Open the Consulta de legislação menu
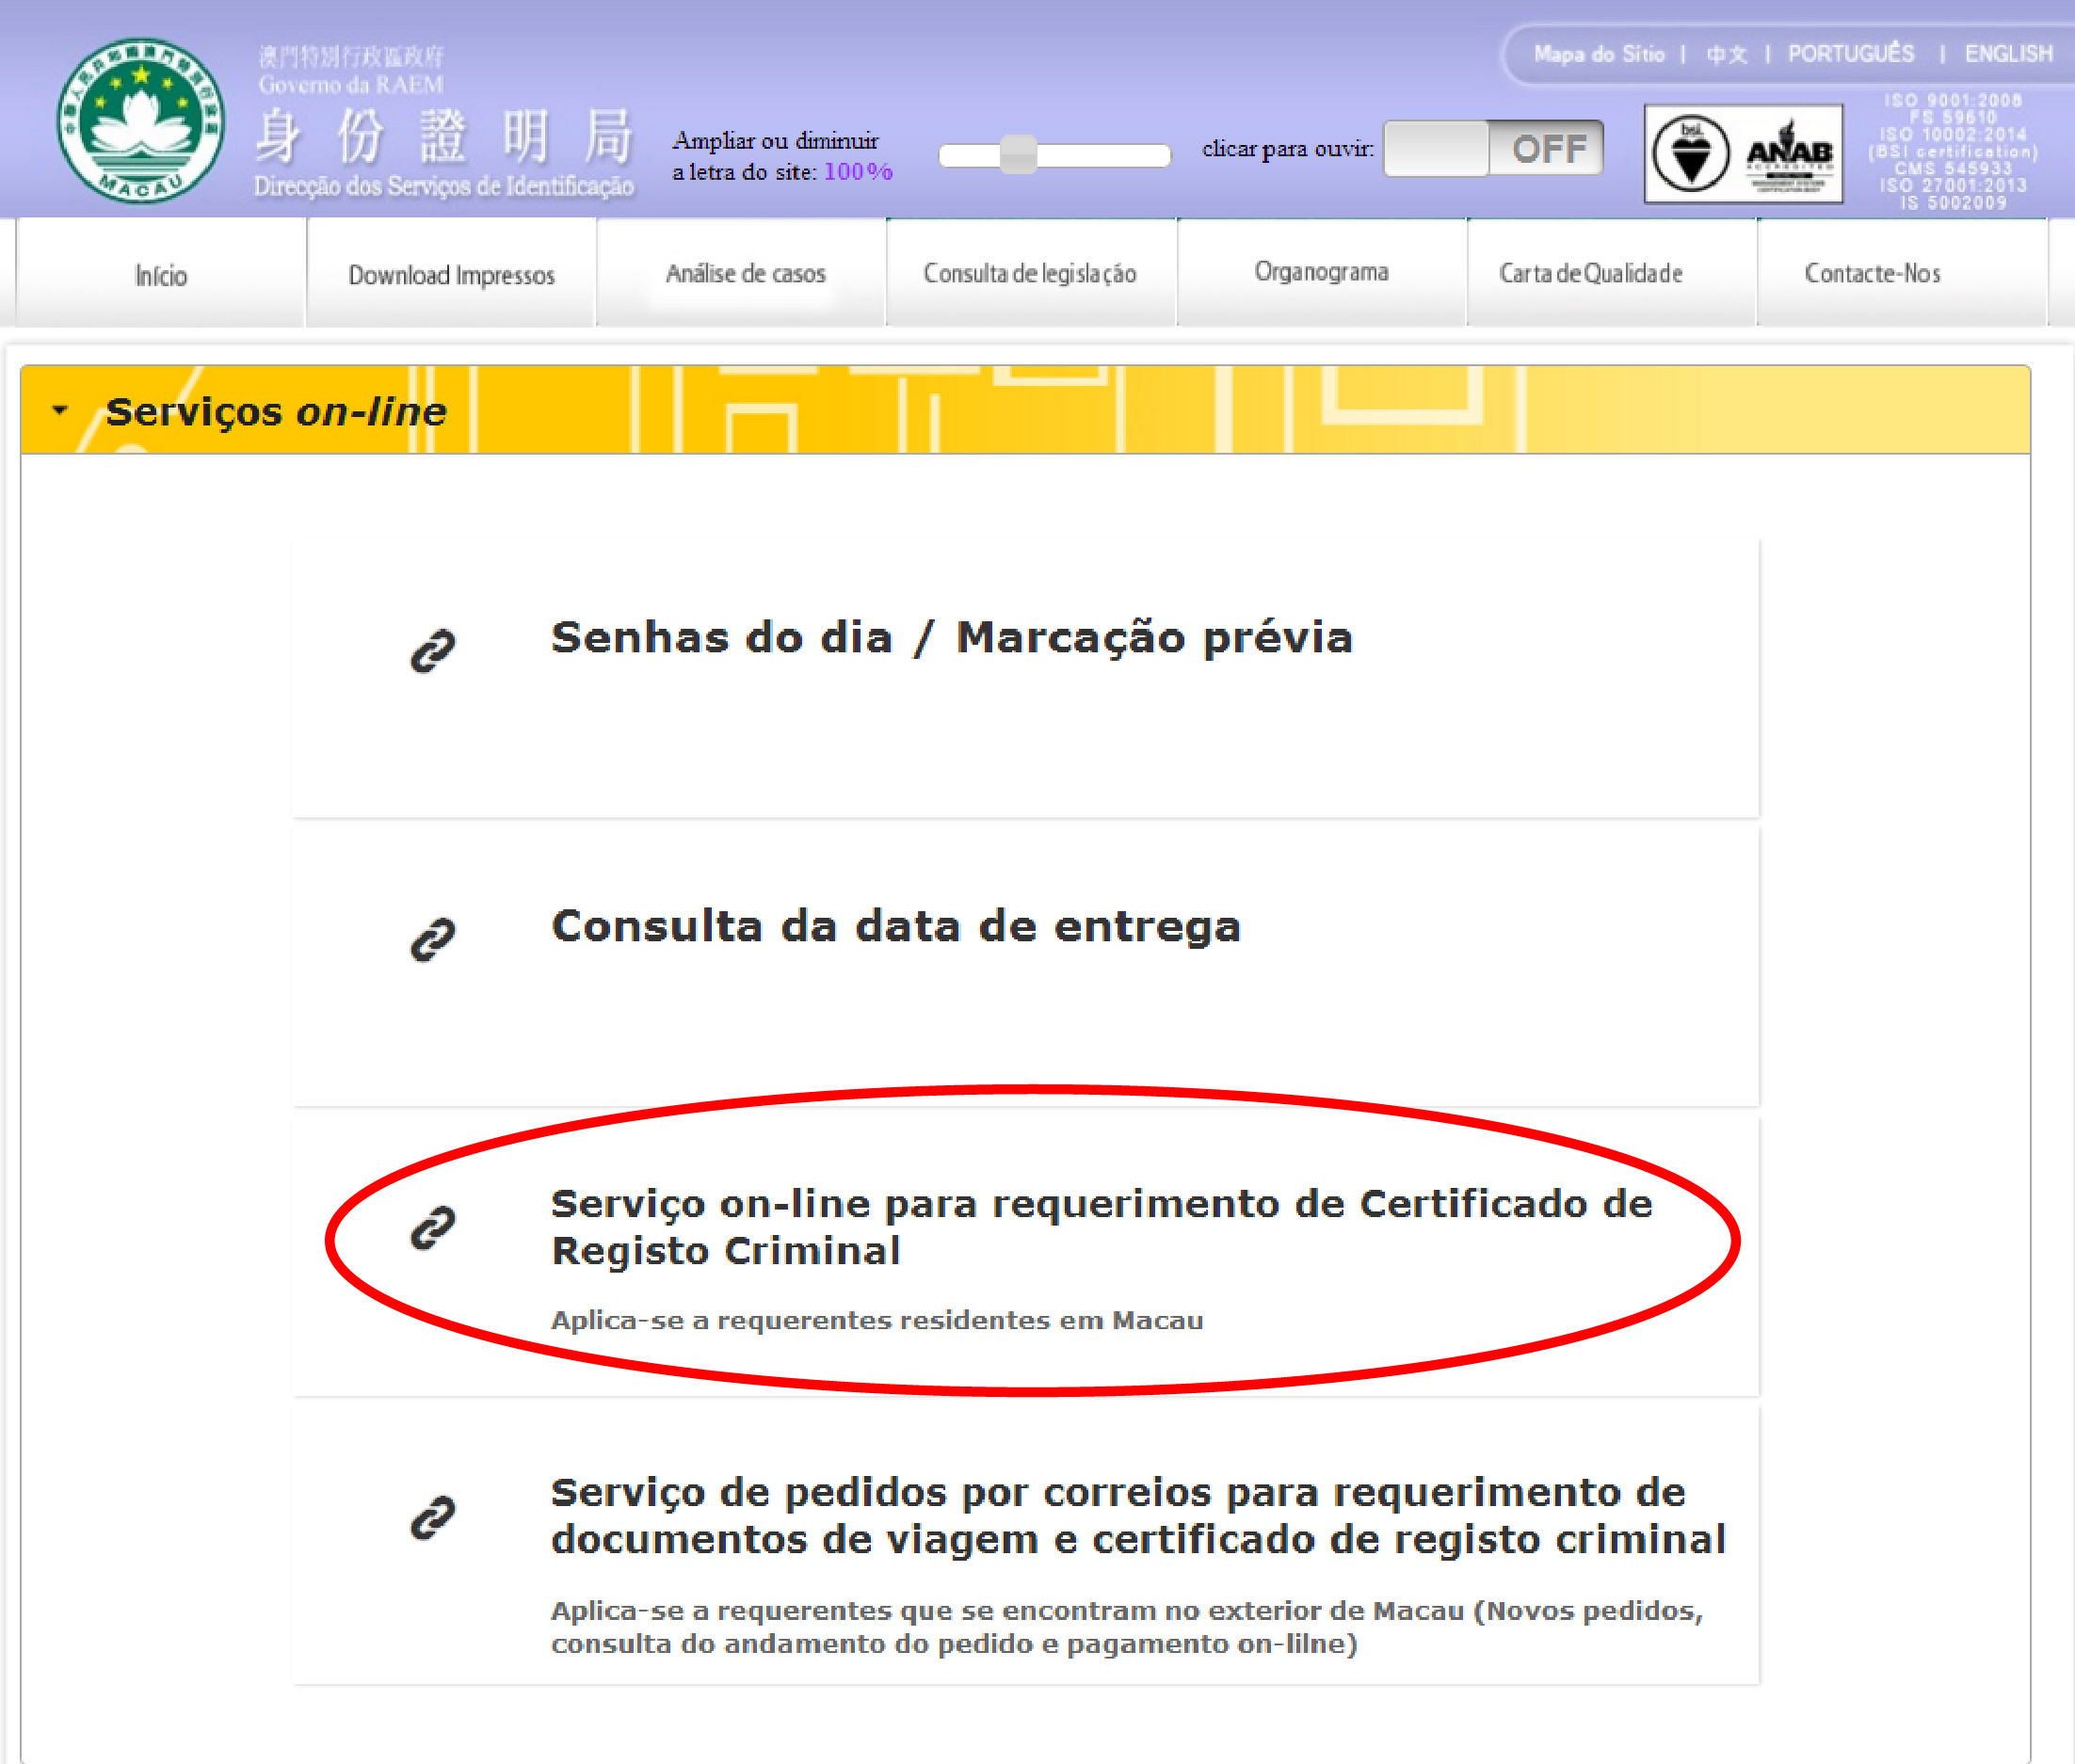 coord(1030,273)
